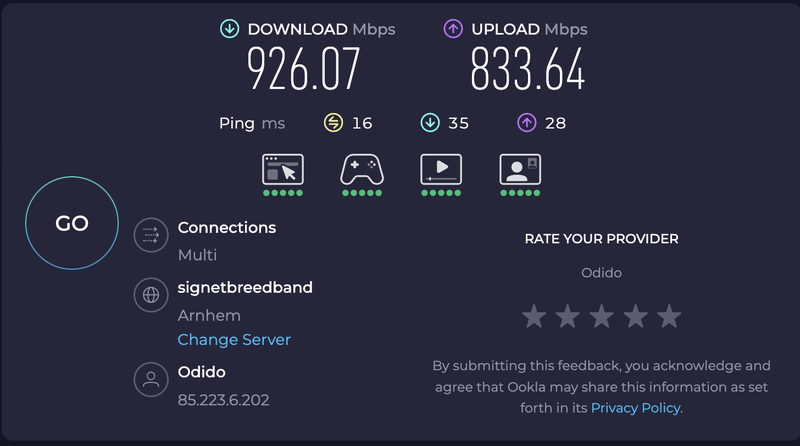
Task: Select the Multi connections mode
Action: pos(197,255)
